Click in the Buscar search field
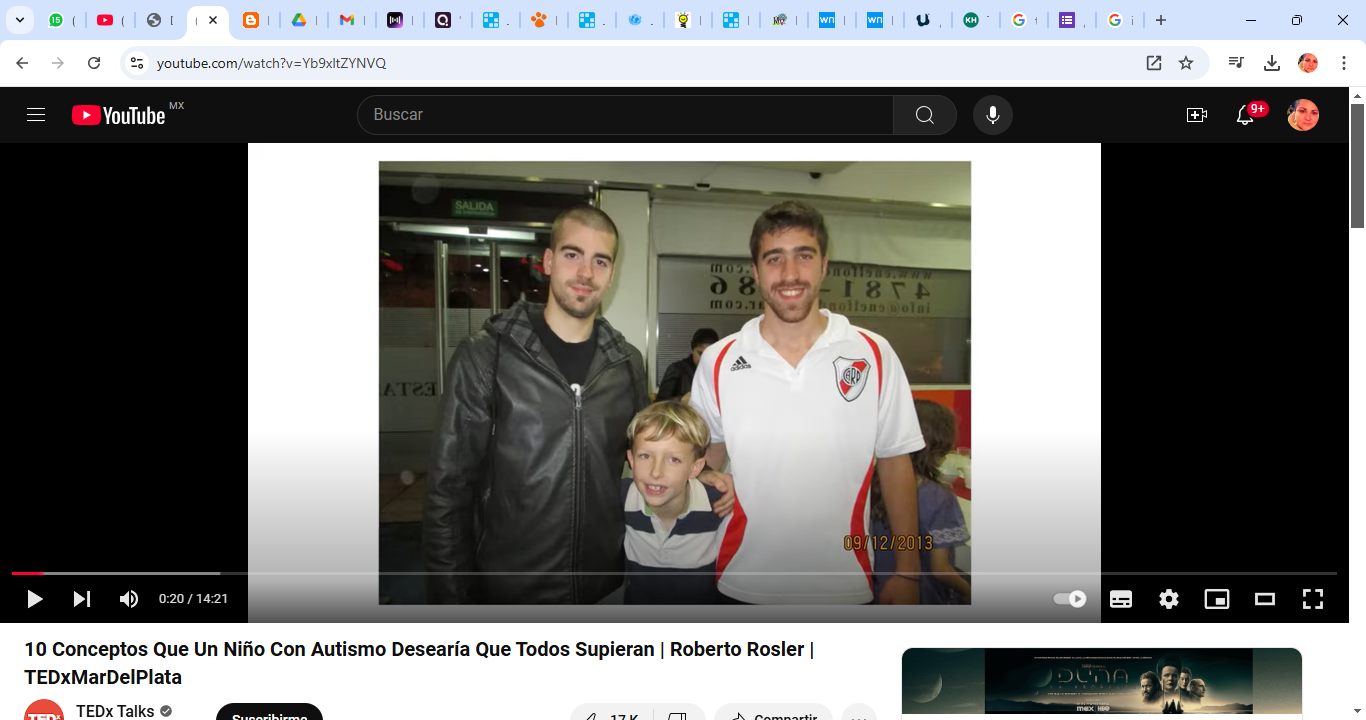This screenshot has width=1366, height=720. click(625, 115)
